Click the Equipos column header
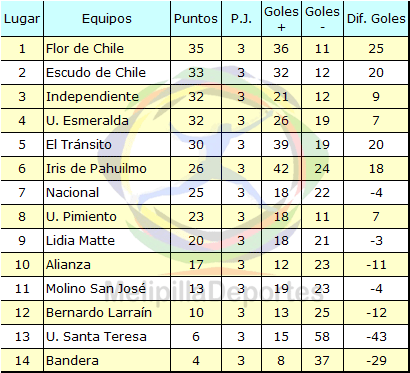 pyautogui.click(x=107, y=19)
